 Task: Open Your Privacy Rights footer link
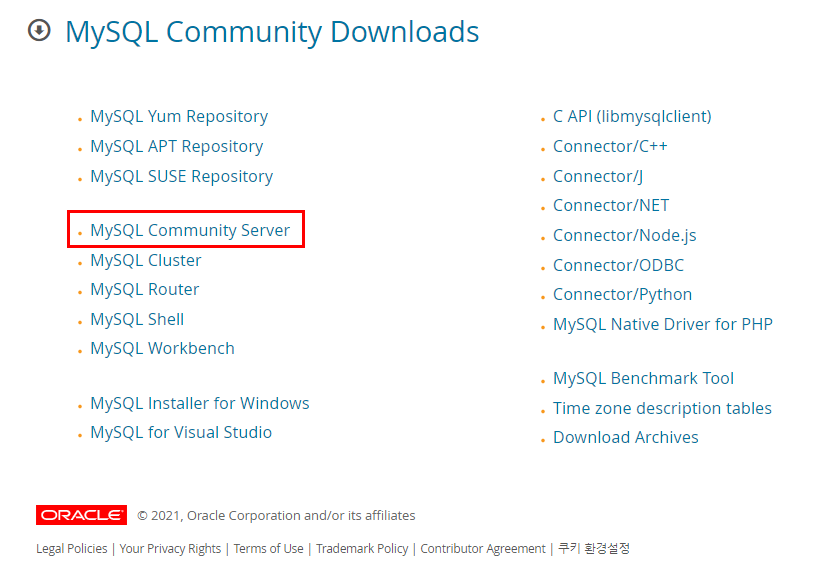click(x=170, y=549)
